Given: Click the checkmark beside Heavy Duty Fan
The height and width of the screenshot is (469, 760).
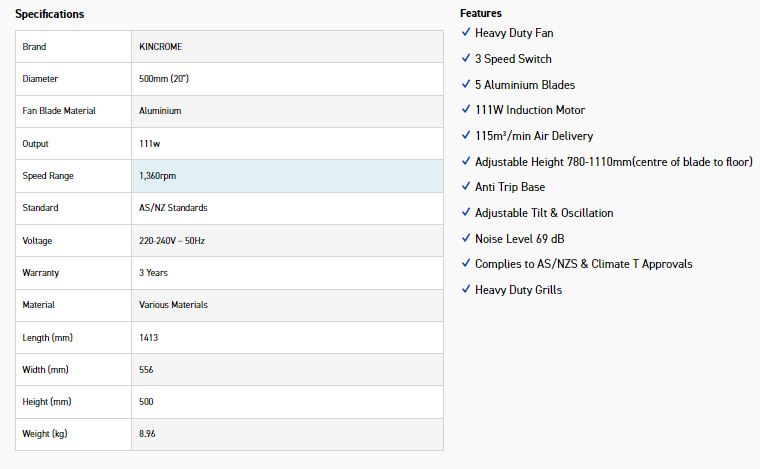Looking at the screenshot, I should click(466, 33).
